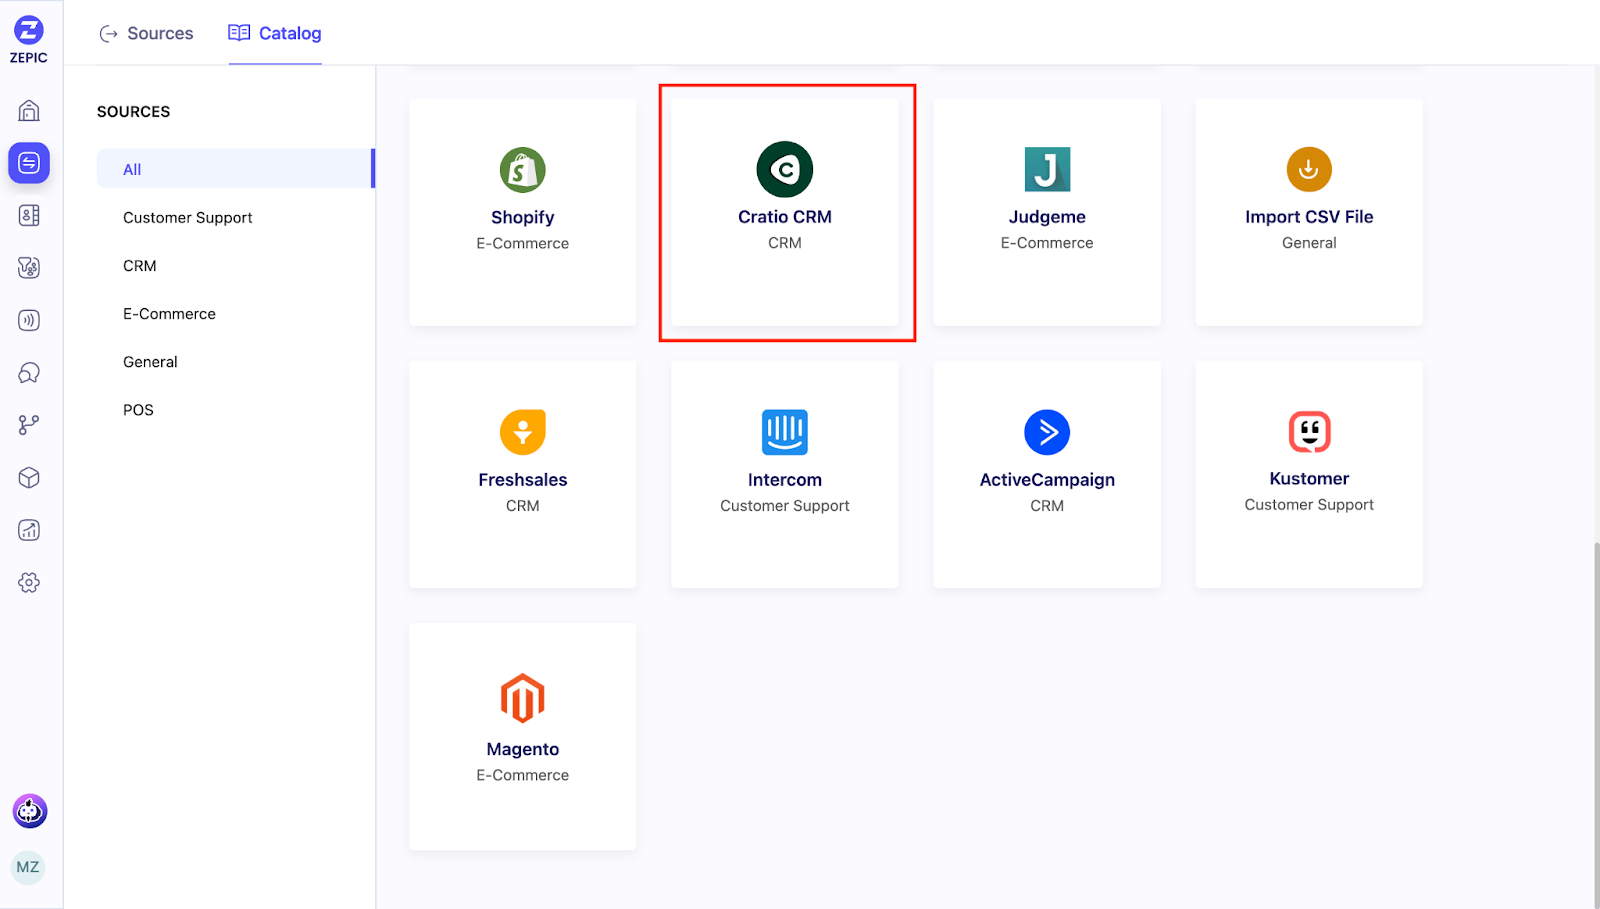Filter sources by CRM category
Image resolution: width=1600 pixels, height=909 pixels.
click(x=140, y=265)
